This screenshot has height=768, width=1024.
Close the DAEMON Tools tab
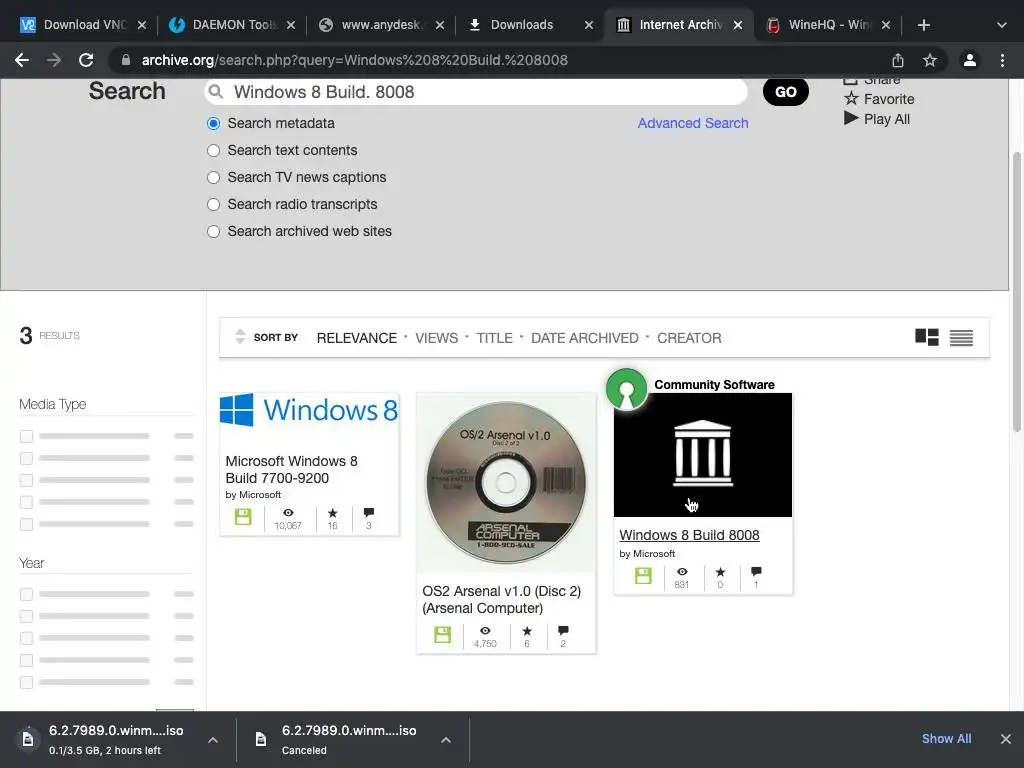(x=291, y=25)
